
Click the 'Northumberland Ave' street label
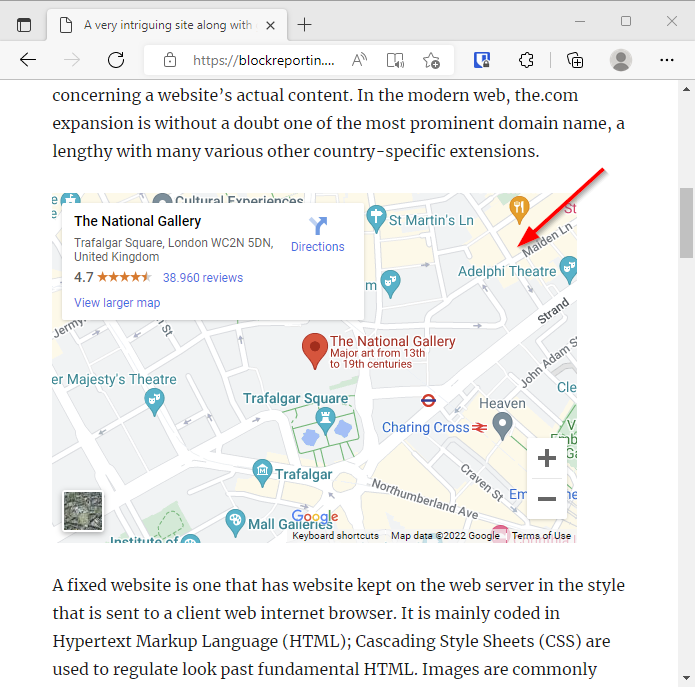pos(425,499)
